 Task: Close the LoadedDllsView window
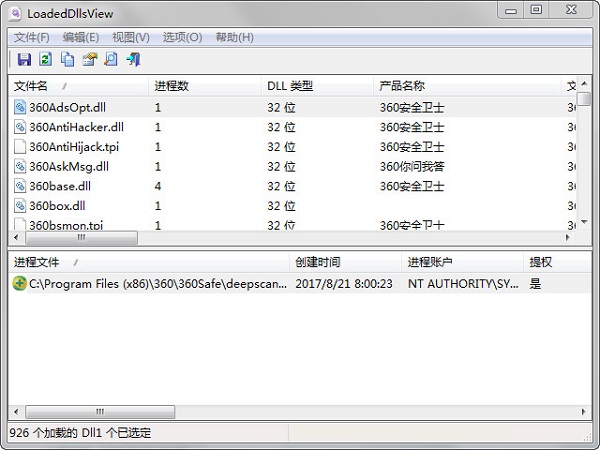pos(572,10)
